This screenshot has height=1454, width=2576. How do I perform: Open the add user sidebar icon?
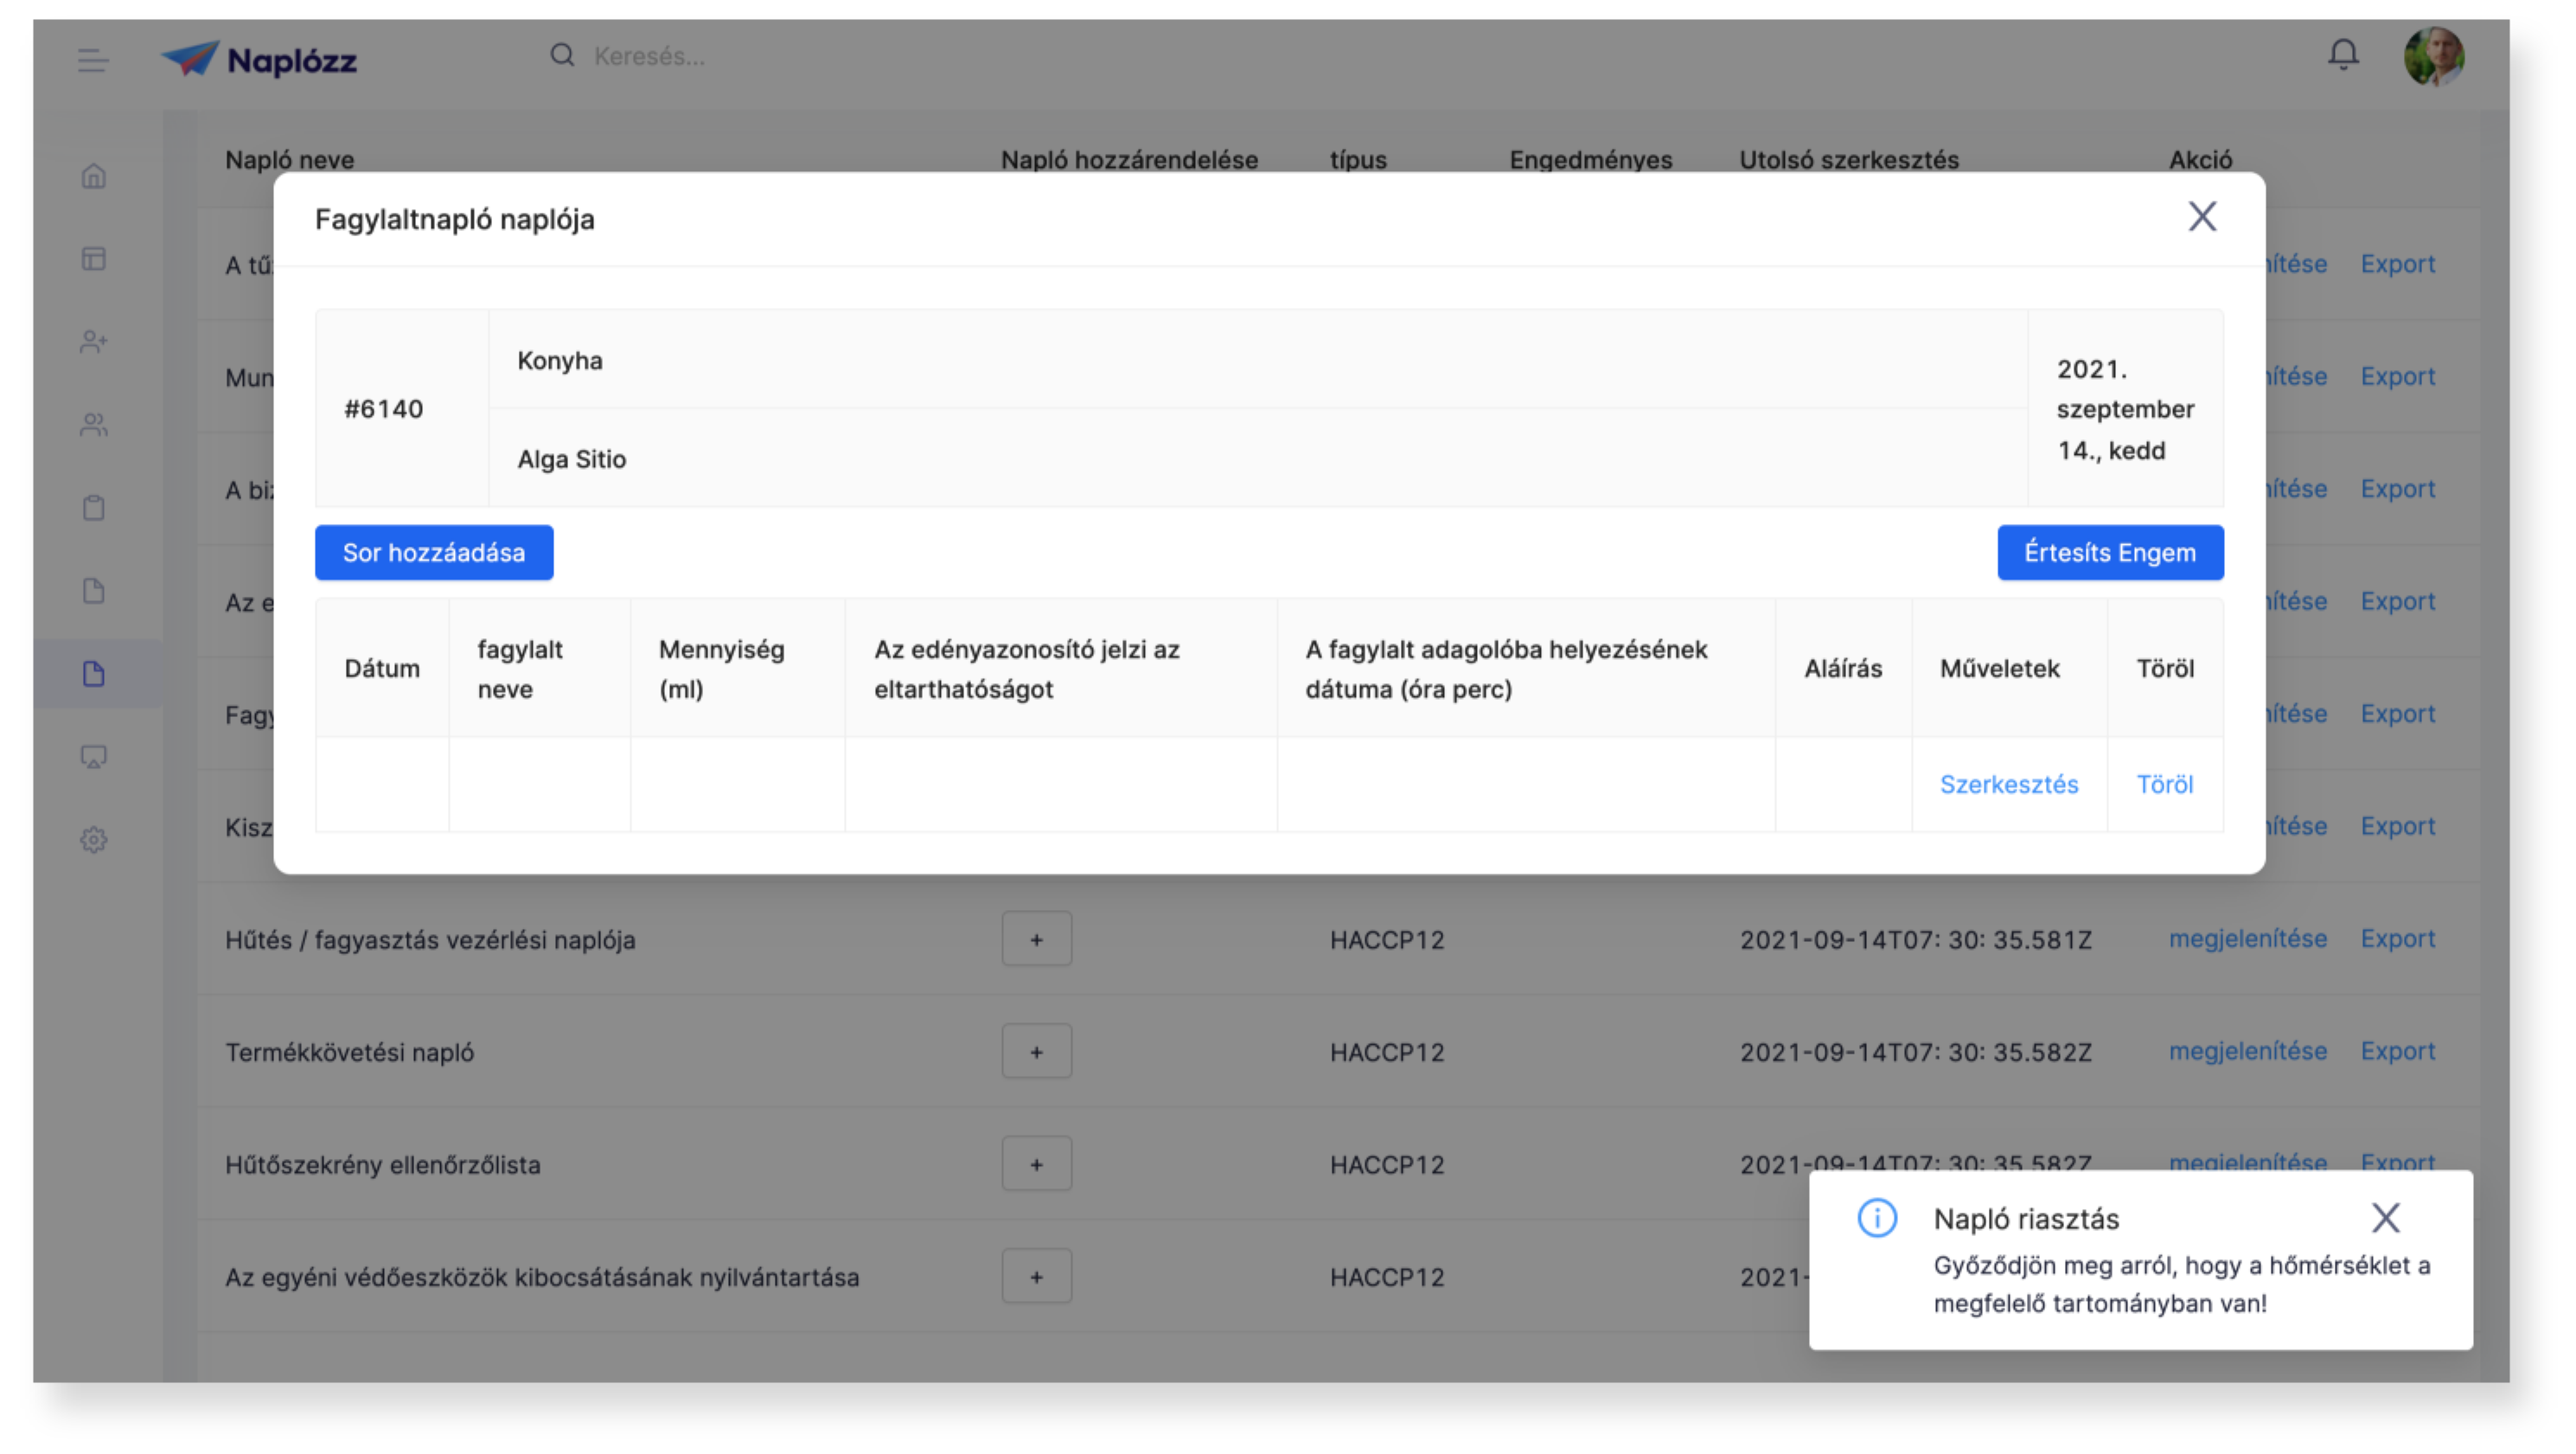[x=94, y=342]
